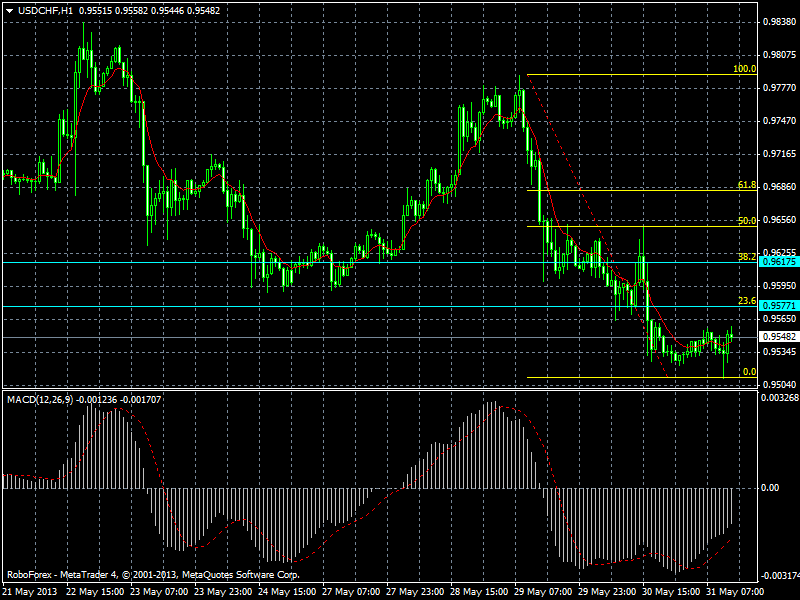
Task: Select the Fibonacci 61.8 level label
Action: (747, 185)
